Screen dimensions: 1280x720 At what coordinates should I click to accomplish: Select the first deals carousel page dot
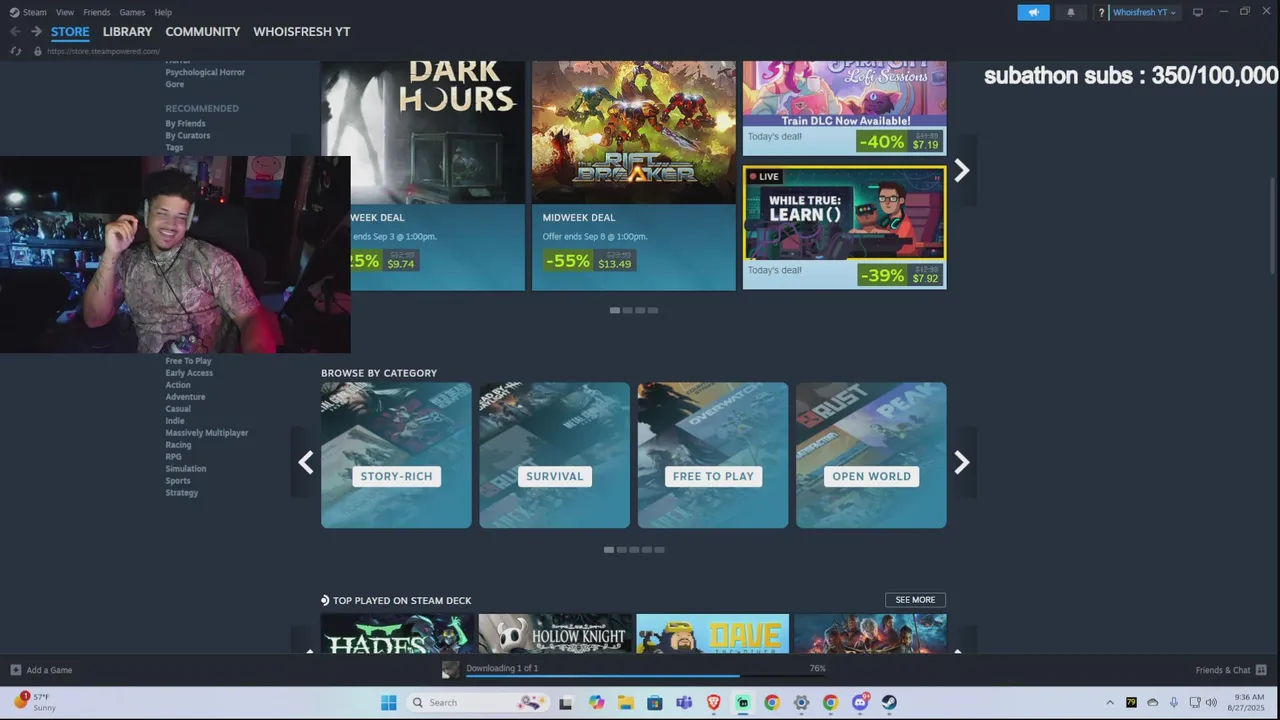[x=614, y=310]
